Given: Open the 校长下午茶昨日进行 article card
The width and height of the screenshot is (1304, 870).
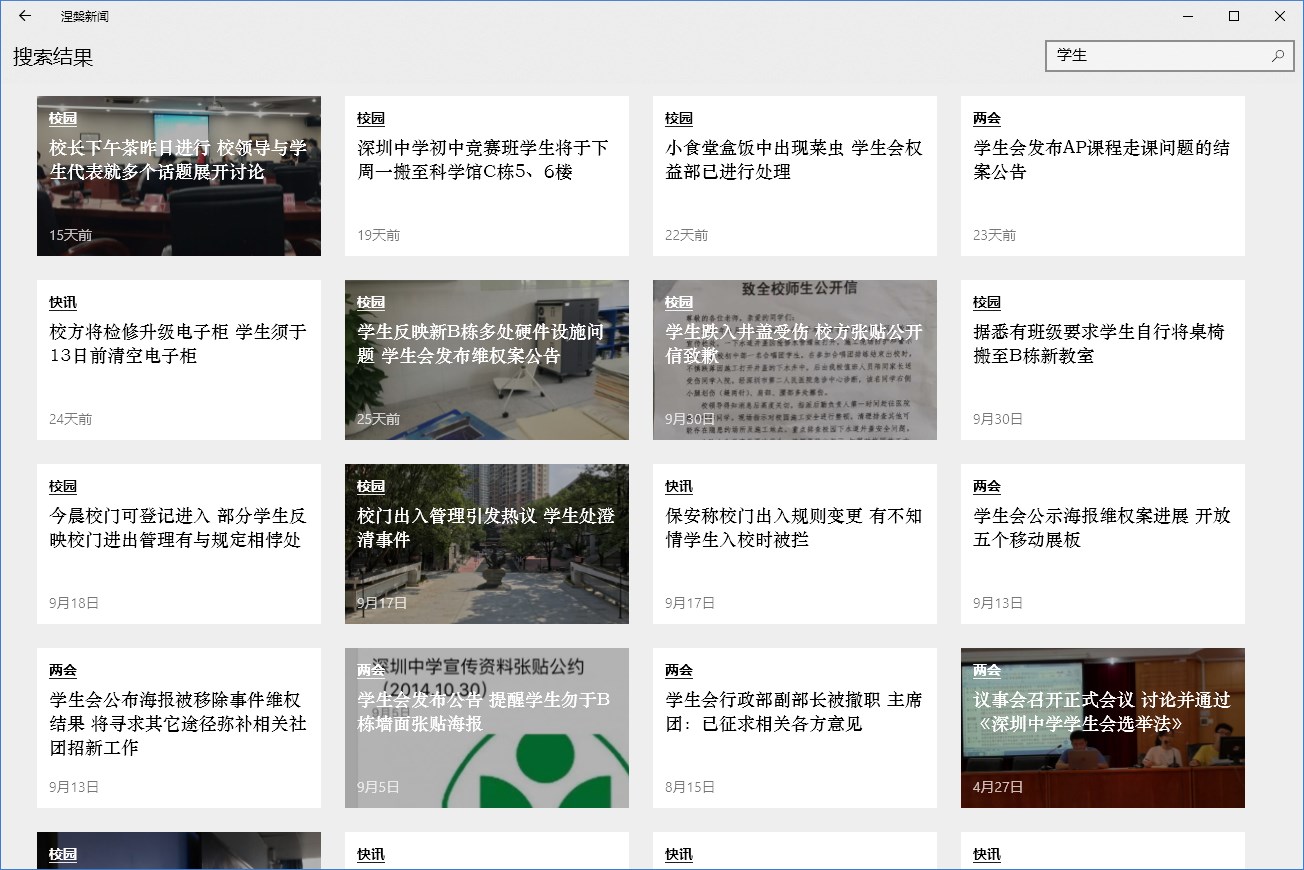Looking at the screenshot, I should click(x=179, y=176).
